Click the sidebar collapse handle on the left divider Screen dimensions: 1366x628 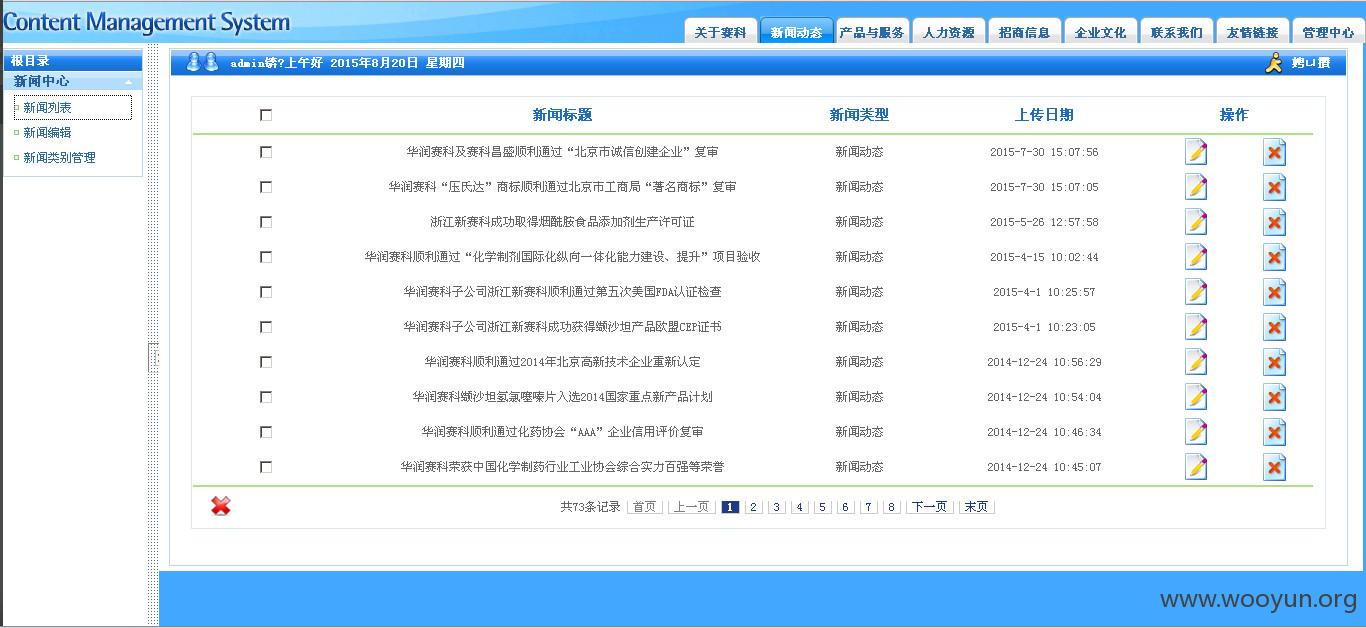[153, 358]
